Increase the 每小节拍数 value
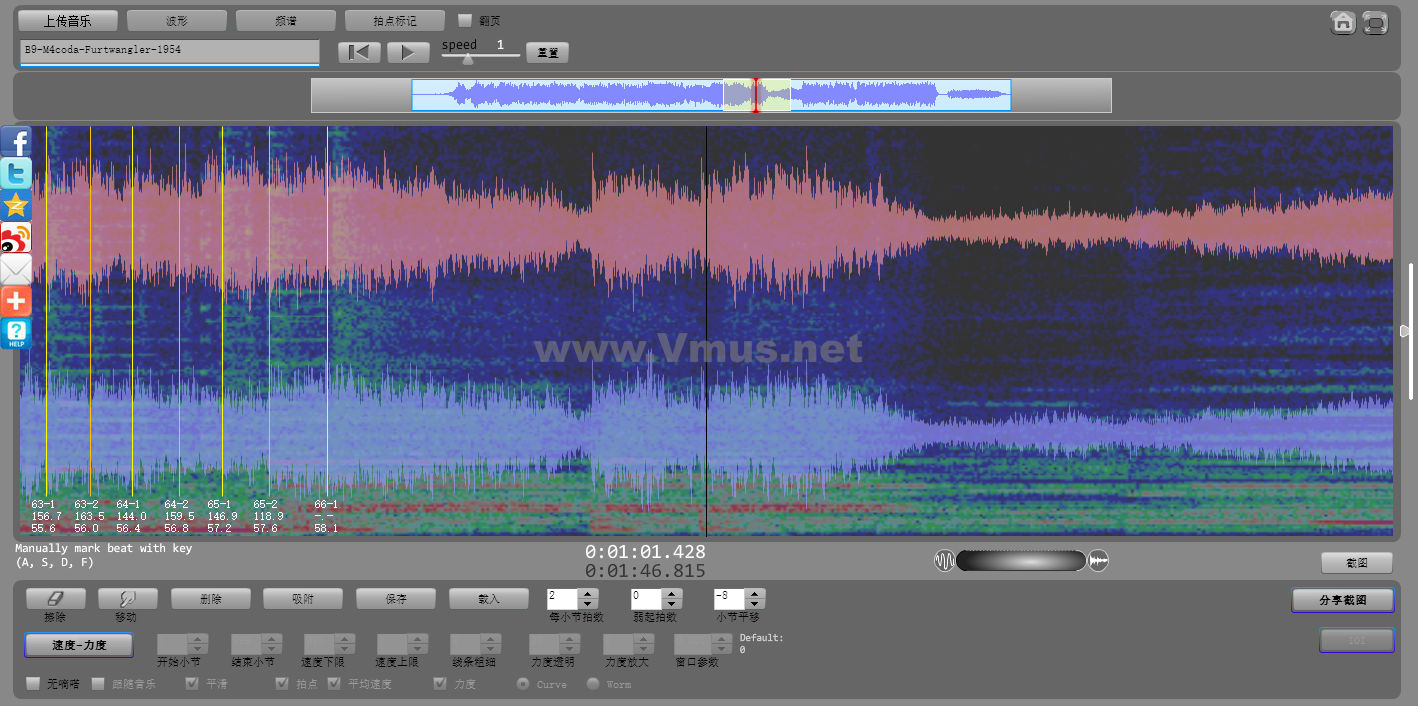Image resolution: width=1418 pixels, height=706 pixels. pyautogui.click(x=589, y=594)
